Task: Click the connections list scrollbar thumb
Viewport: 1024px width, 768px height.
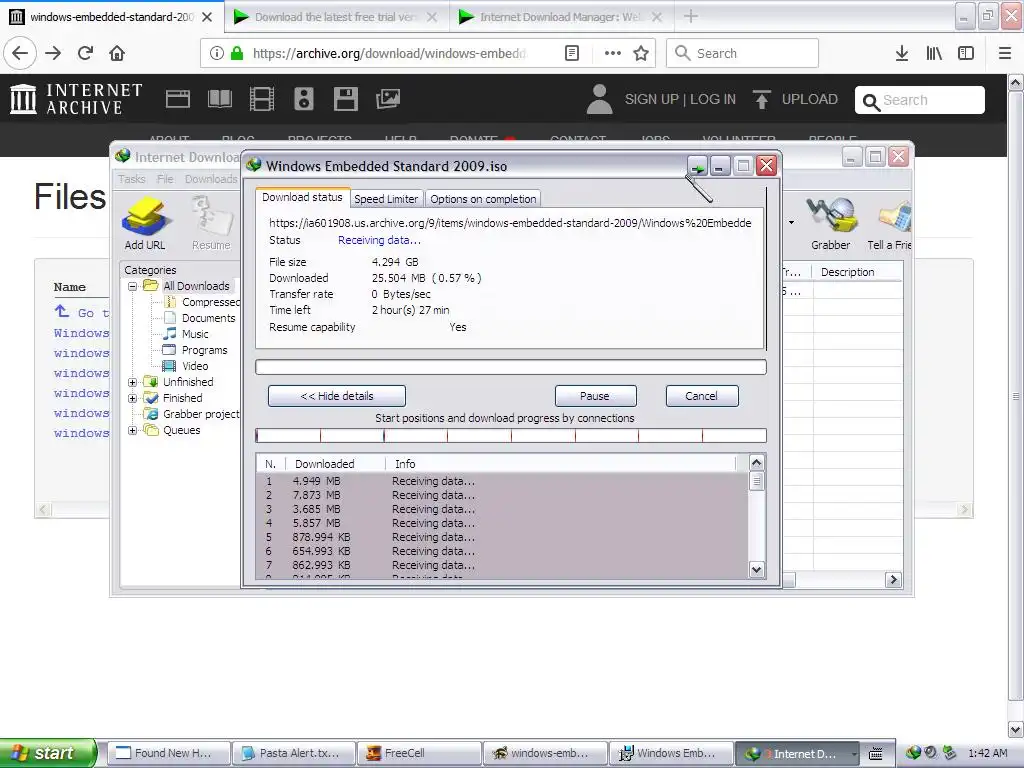Action: [756, 482]
